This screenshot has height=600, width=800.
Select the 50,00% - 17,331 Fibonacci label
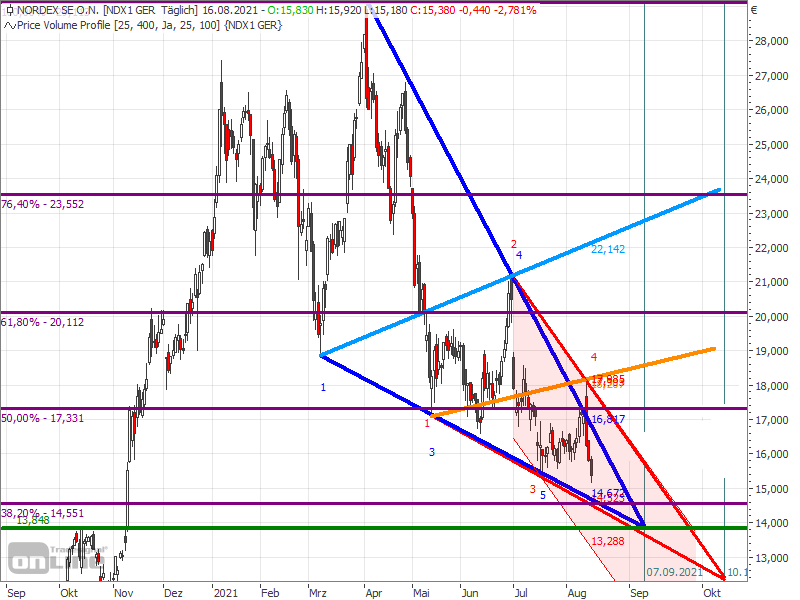pos(42,418)
